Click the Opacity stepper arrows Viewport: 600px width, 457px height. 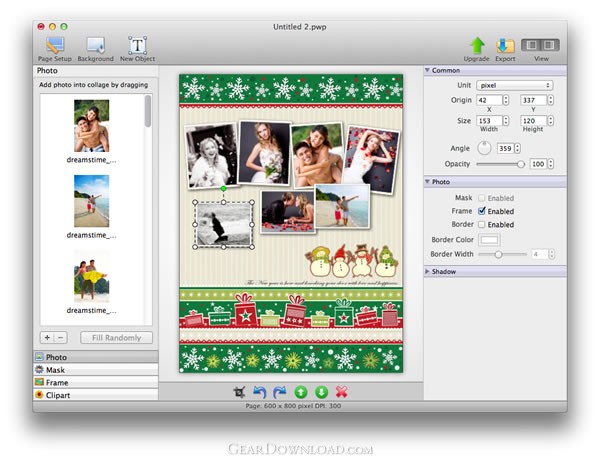coord(550,164)
